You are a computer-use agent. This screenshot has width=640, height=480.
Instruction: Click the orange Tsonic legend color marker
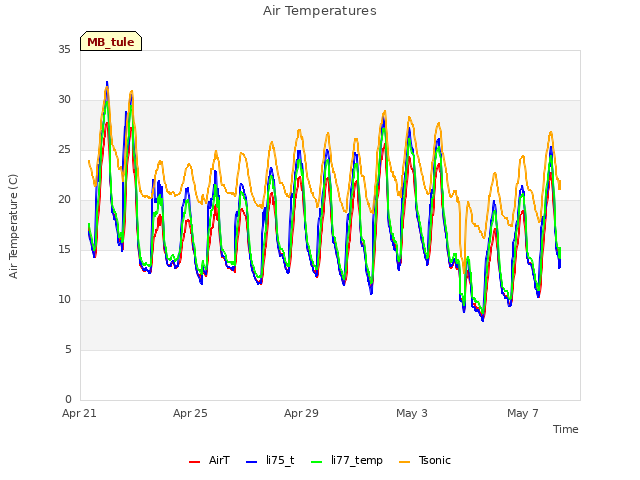click(404, 462)
